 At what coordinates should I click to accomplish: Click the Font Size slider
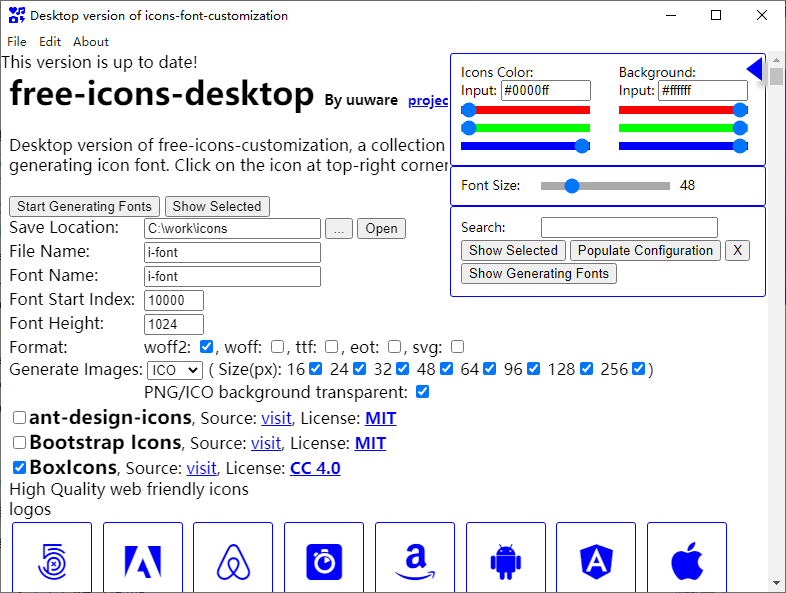pos(606,186)
